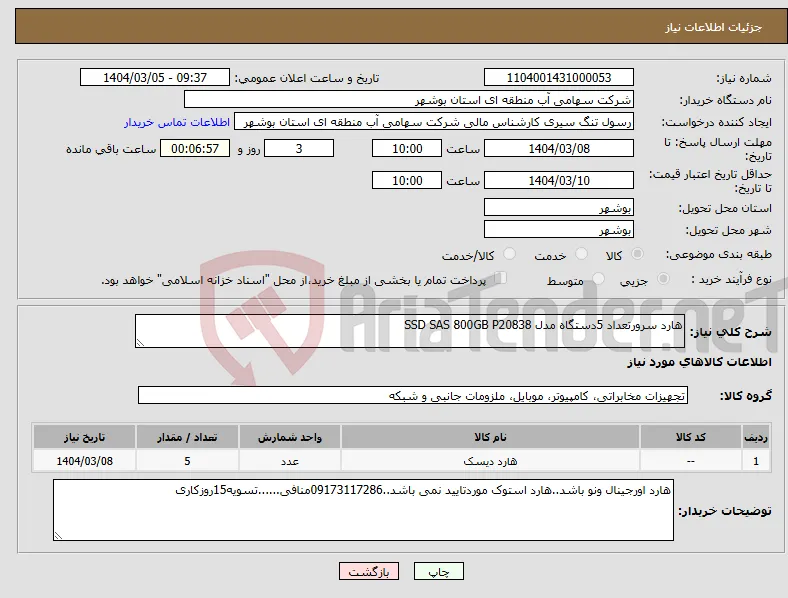The image size is (788, 598).
Task: Click the ساعت باقی مانده label
Action: (x=111, y=149)
